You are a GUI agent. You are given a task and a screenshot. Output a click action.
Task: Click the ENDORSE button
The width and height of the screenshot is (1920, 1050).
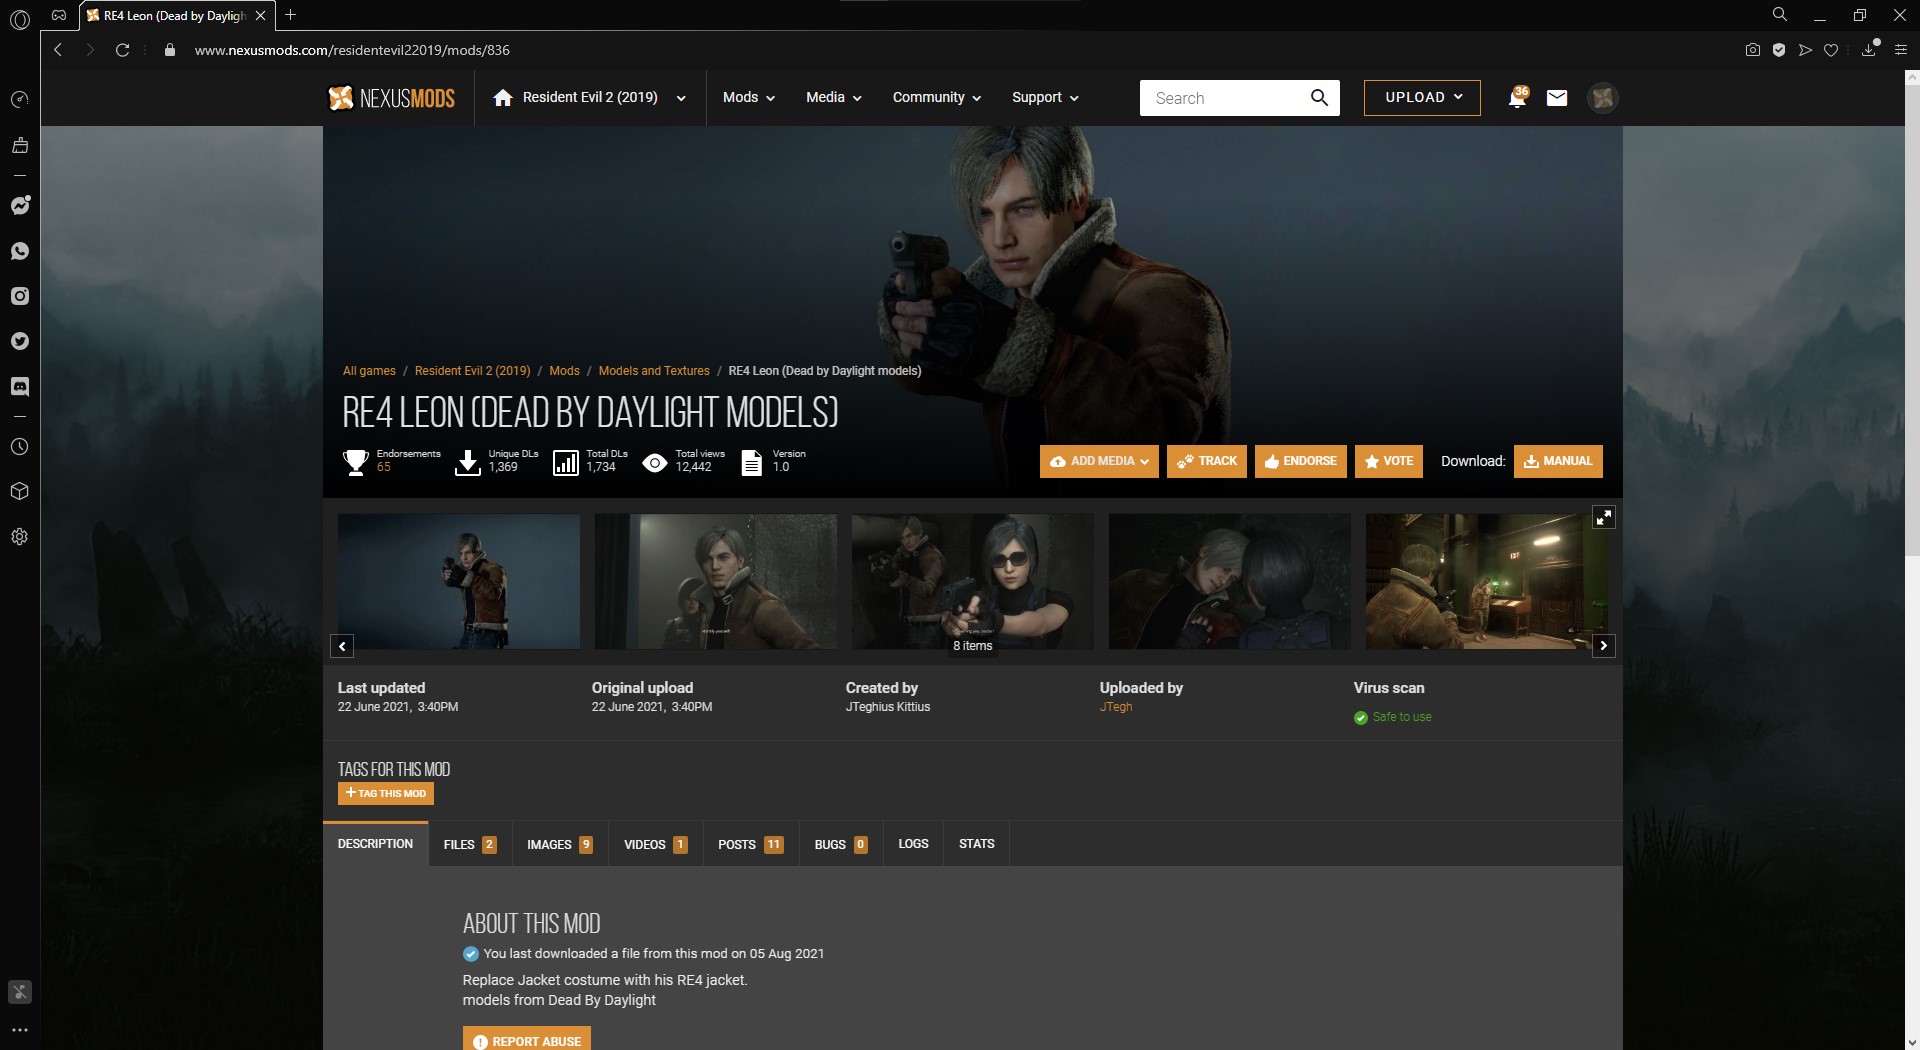(1301, 461)
